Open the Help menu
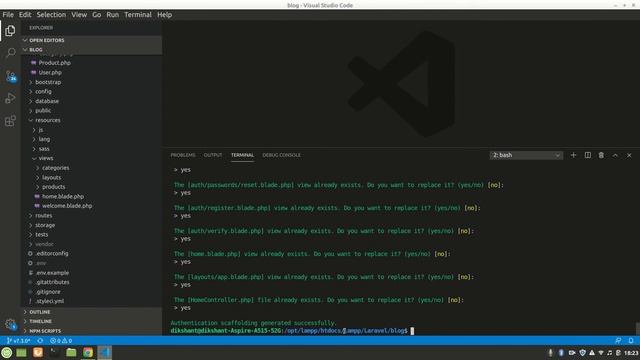The width and height of the screenshot is (640, 360). (x=164, y=15)
